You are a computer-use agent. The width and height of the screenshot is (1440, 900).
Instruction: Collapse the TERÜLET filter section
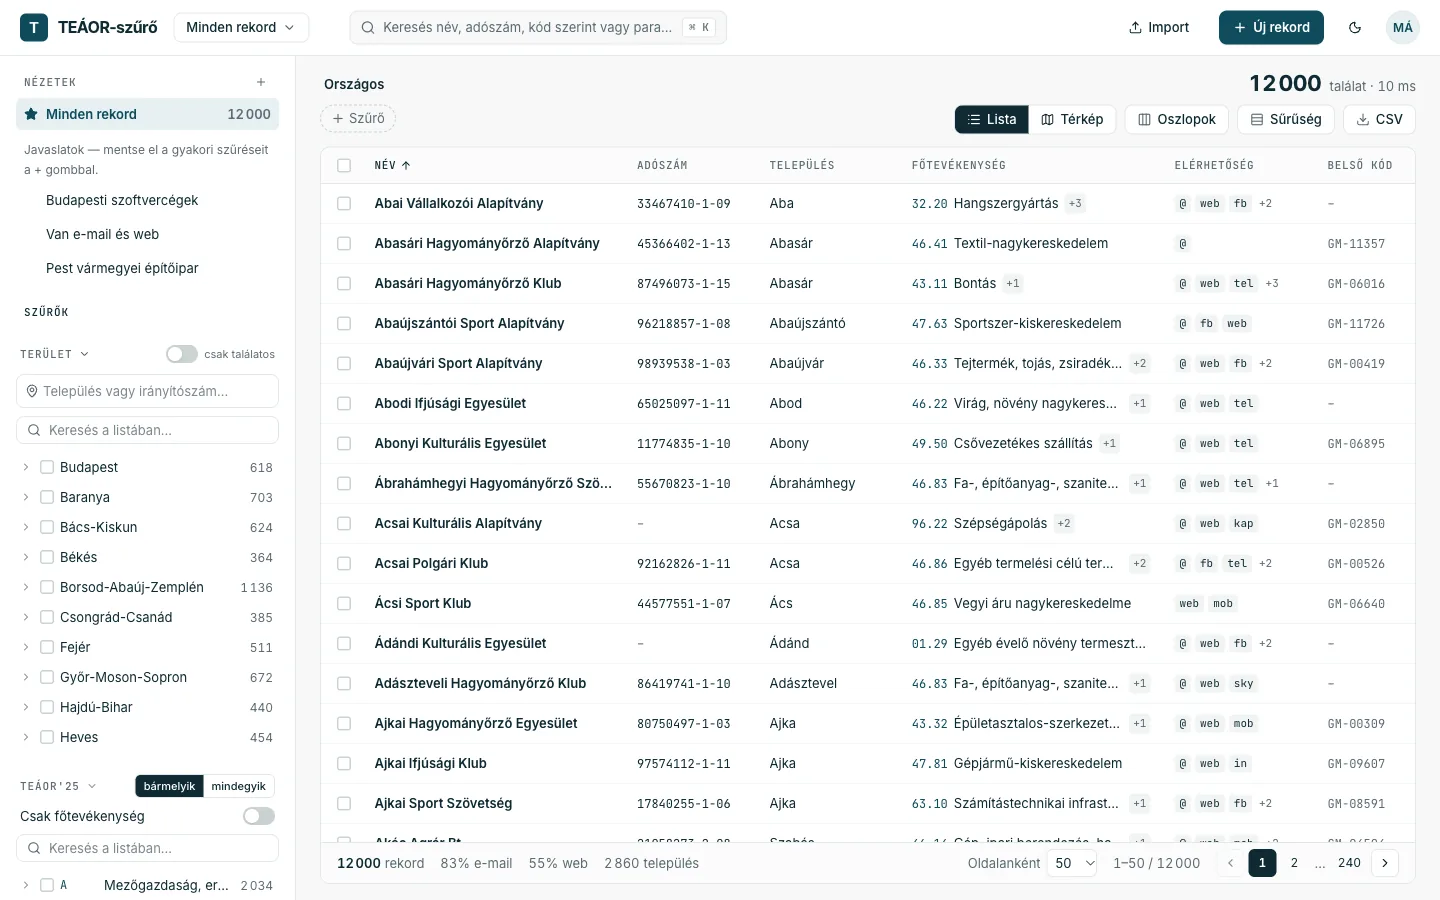55,354
